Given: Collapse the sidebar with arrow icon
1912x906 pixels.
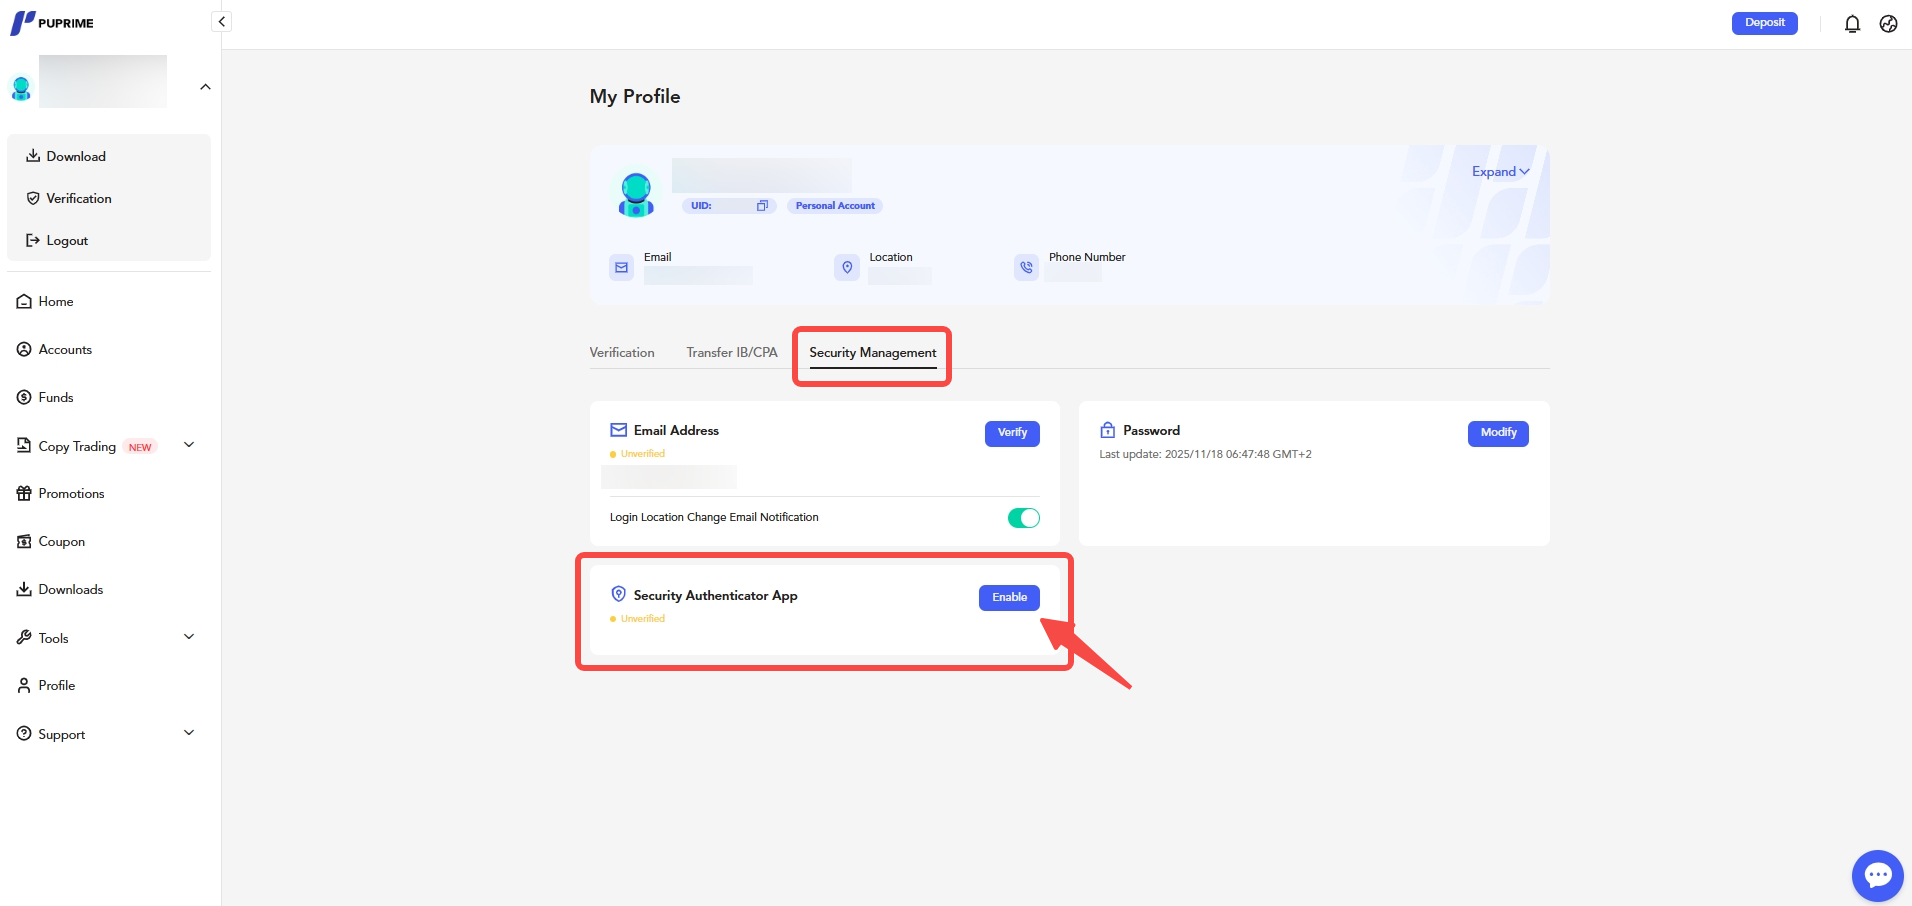Looking at the screenshot, I should pos(222,22).
